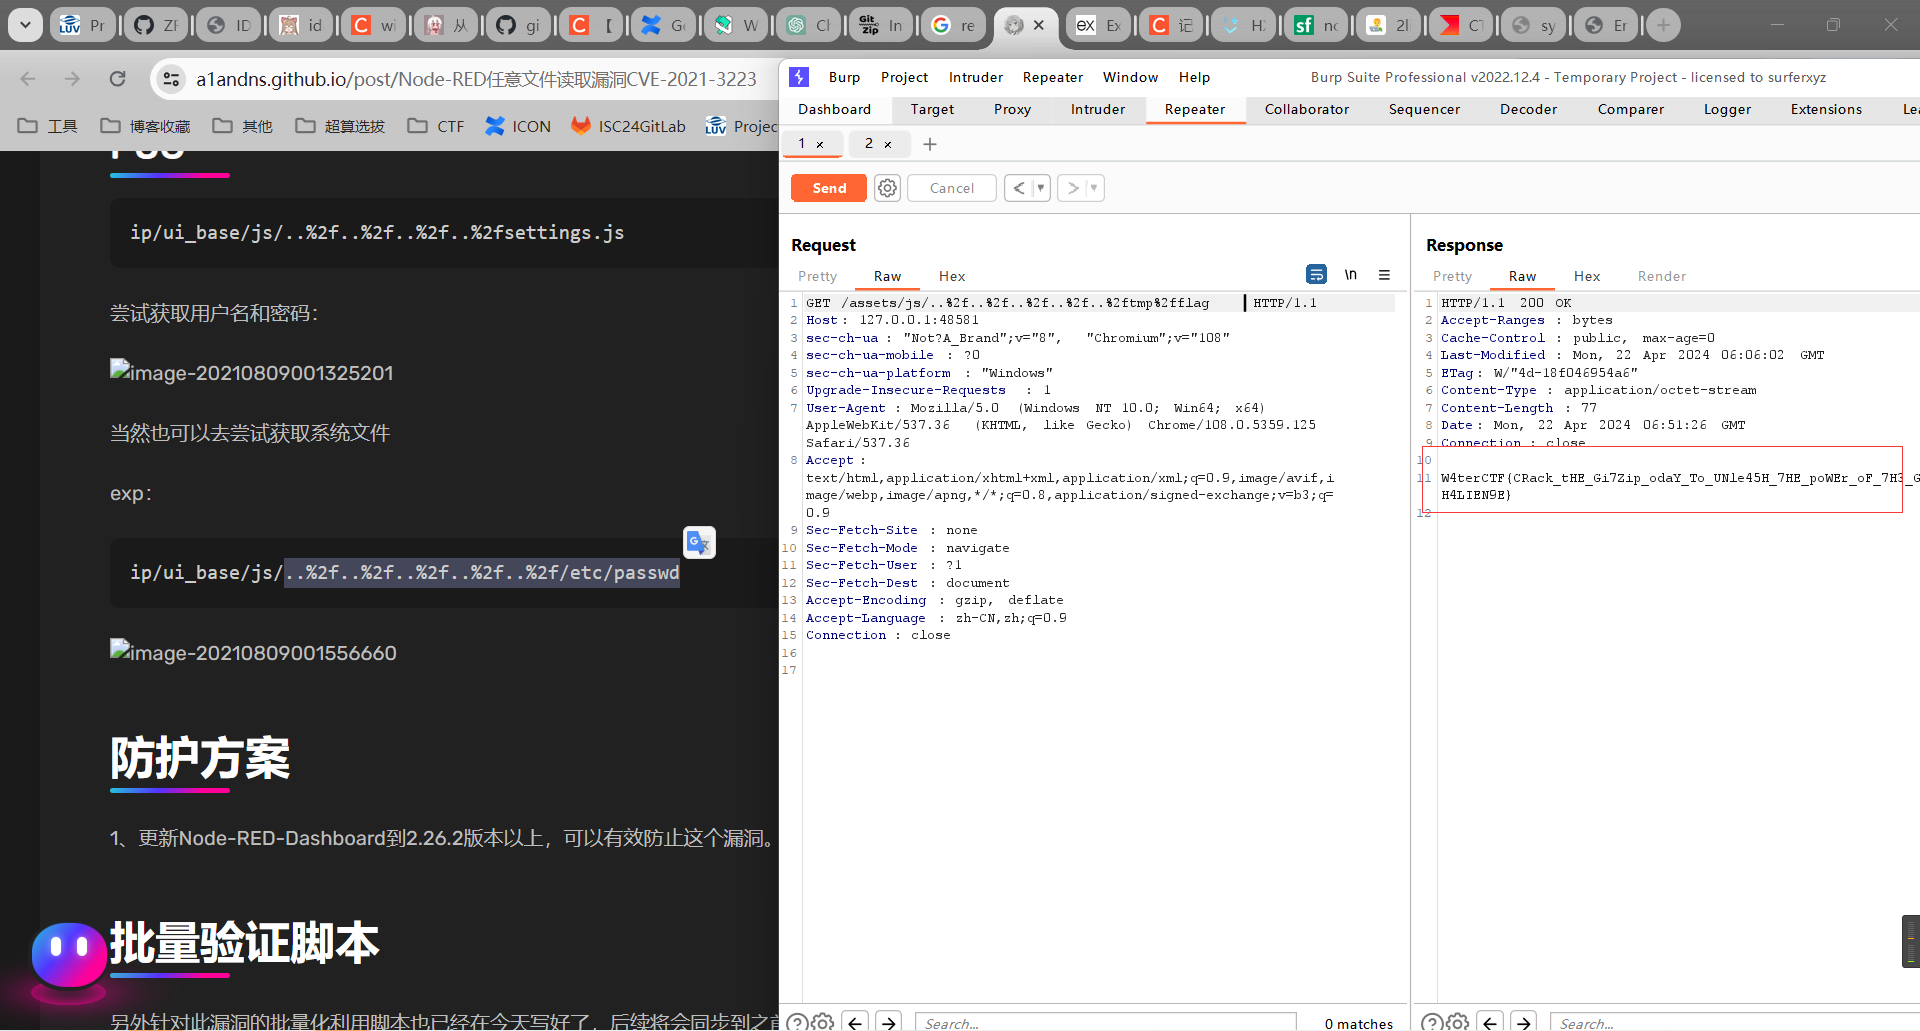Close Repeater tab 2
The width and height of the screenshot is (1920, 1031).
click(888, 145)
